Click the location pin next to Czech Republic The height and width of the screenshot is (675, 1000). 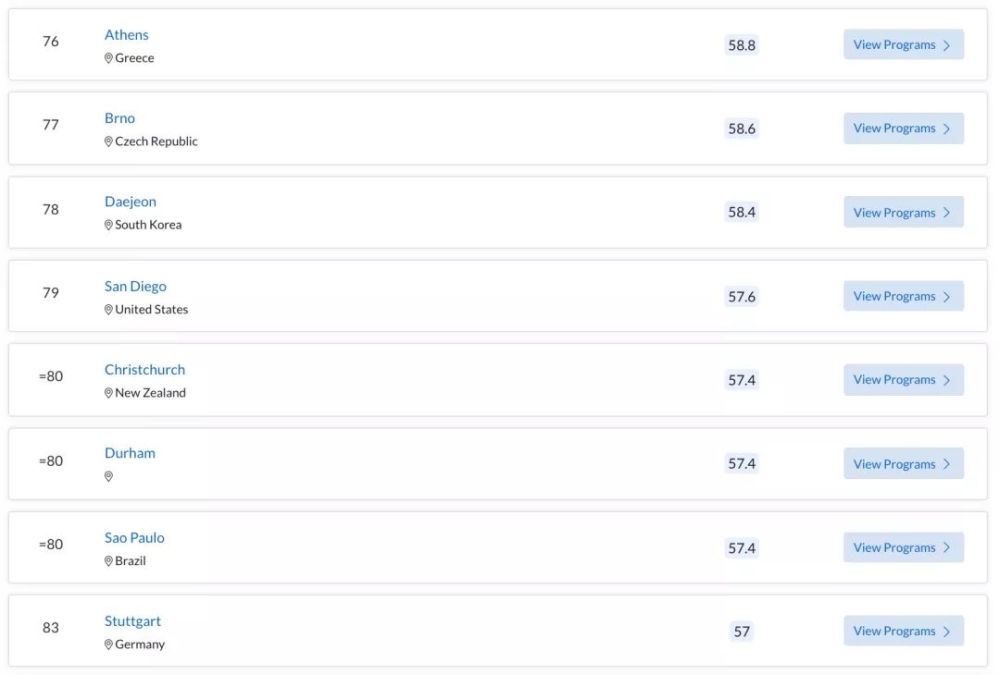click(x=108, y=142)
